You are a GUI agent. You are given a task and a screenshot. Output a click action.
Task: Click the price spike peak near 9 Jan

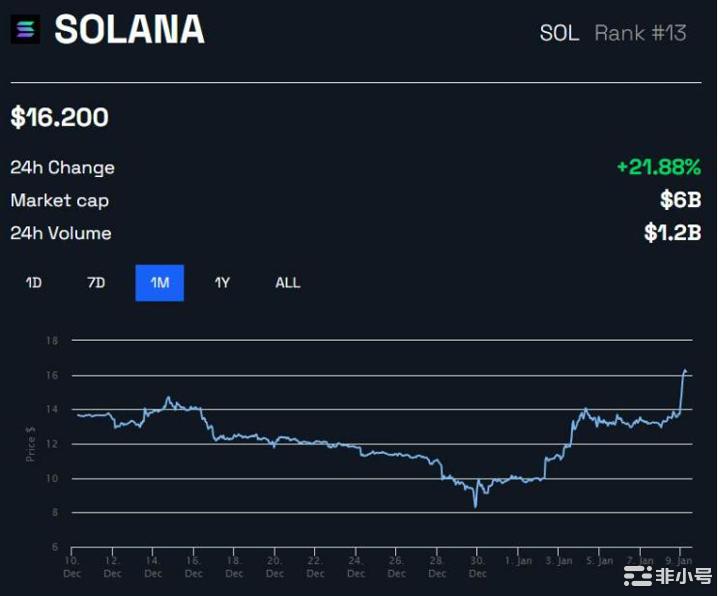[685, 371]
